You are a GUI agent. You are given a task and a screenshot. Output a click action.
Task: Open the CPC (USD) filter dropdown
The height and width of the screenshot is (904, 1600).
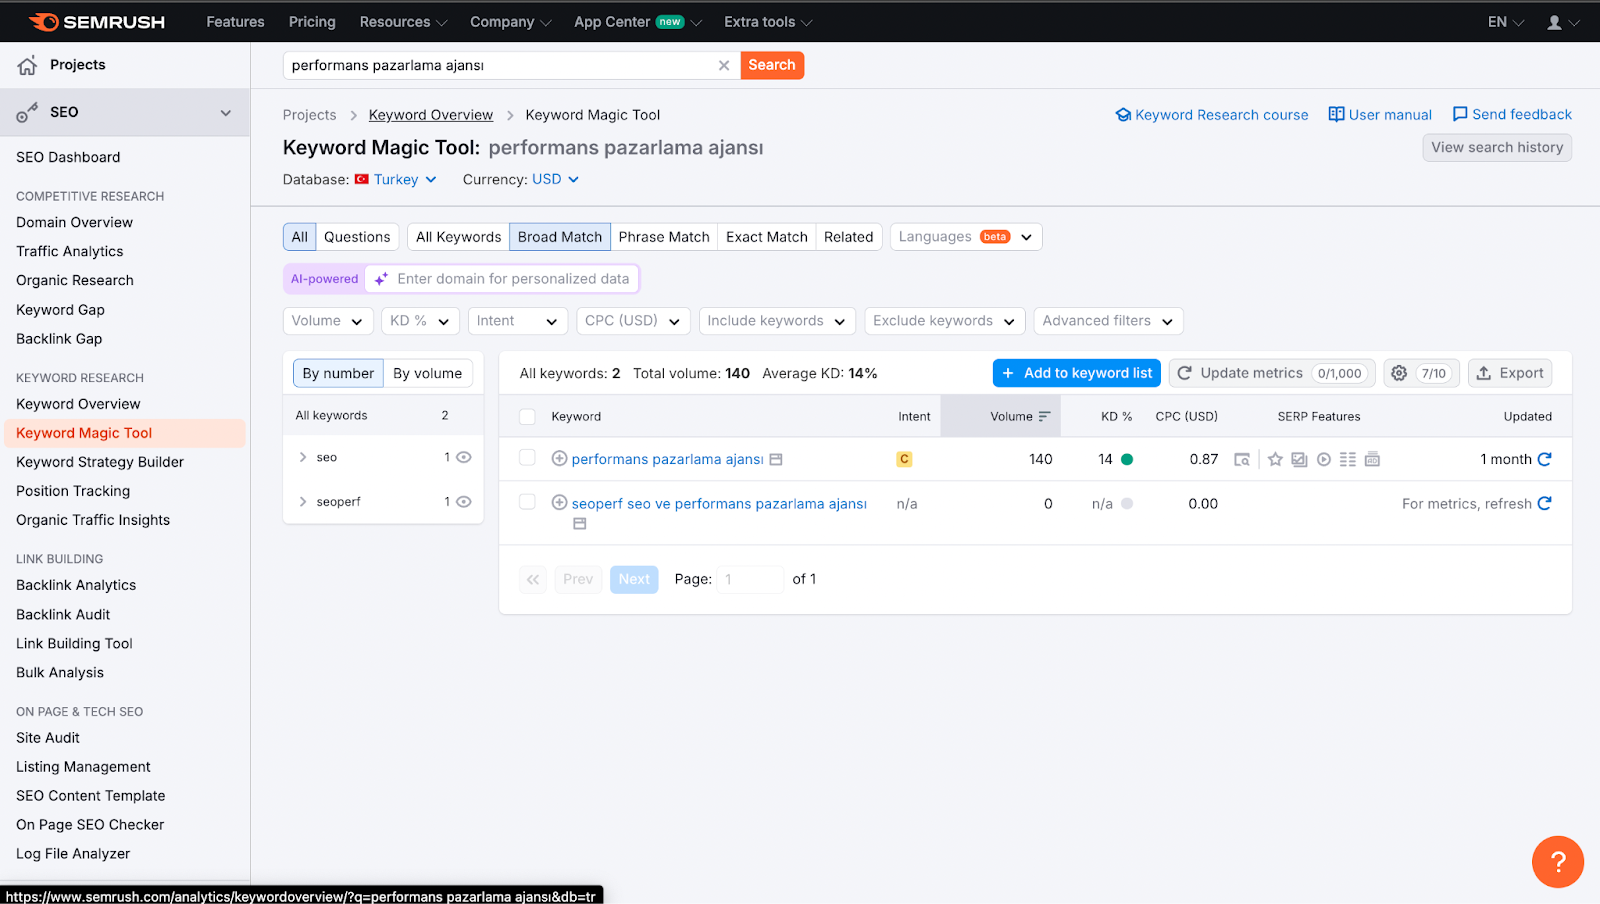(x=633, y=321)
